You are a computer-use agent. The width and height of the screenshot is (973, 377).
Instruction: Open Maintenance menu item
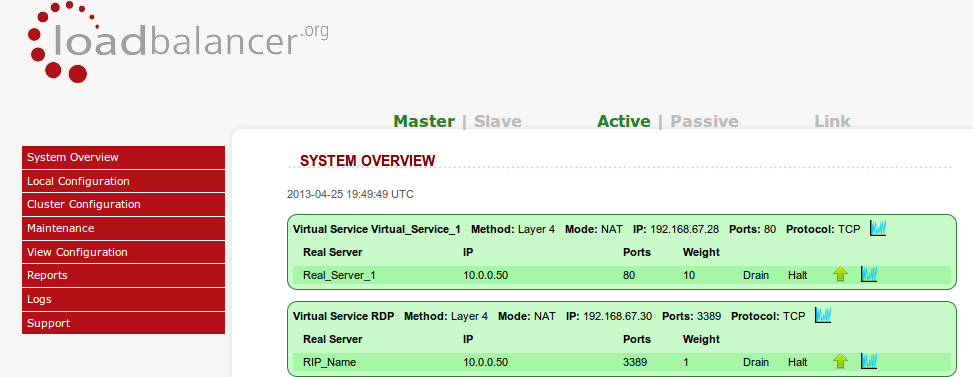[123, 228]
